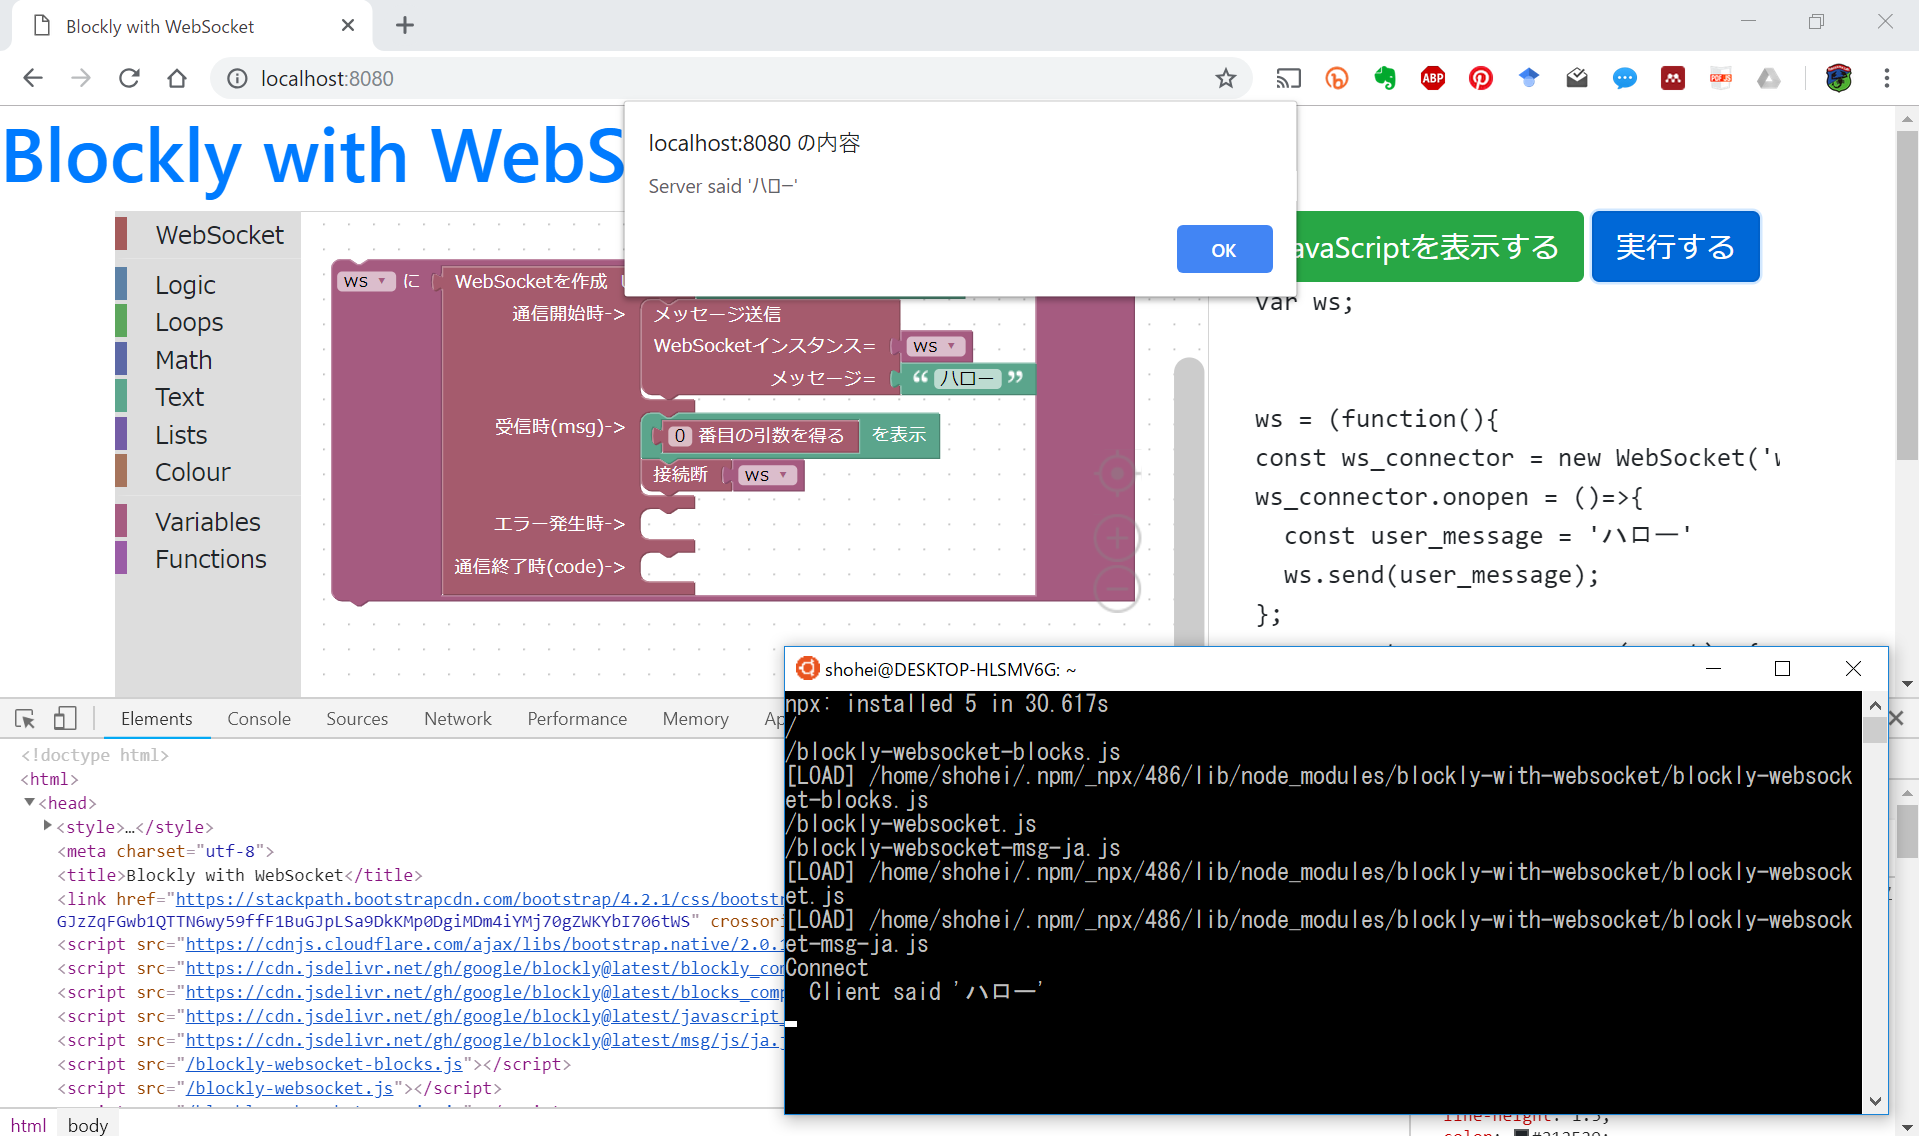Close the Blockly with WebSocket tab
Viewport: 1919px width, 1136px height.
coord(348,25)
